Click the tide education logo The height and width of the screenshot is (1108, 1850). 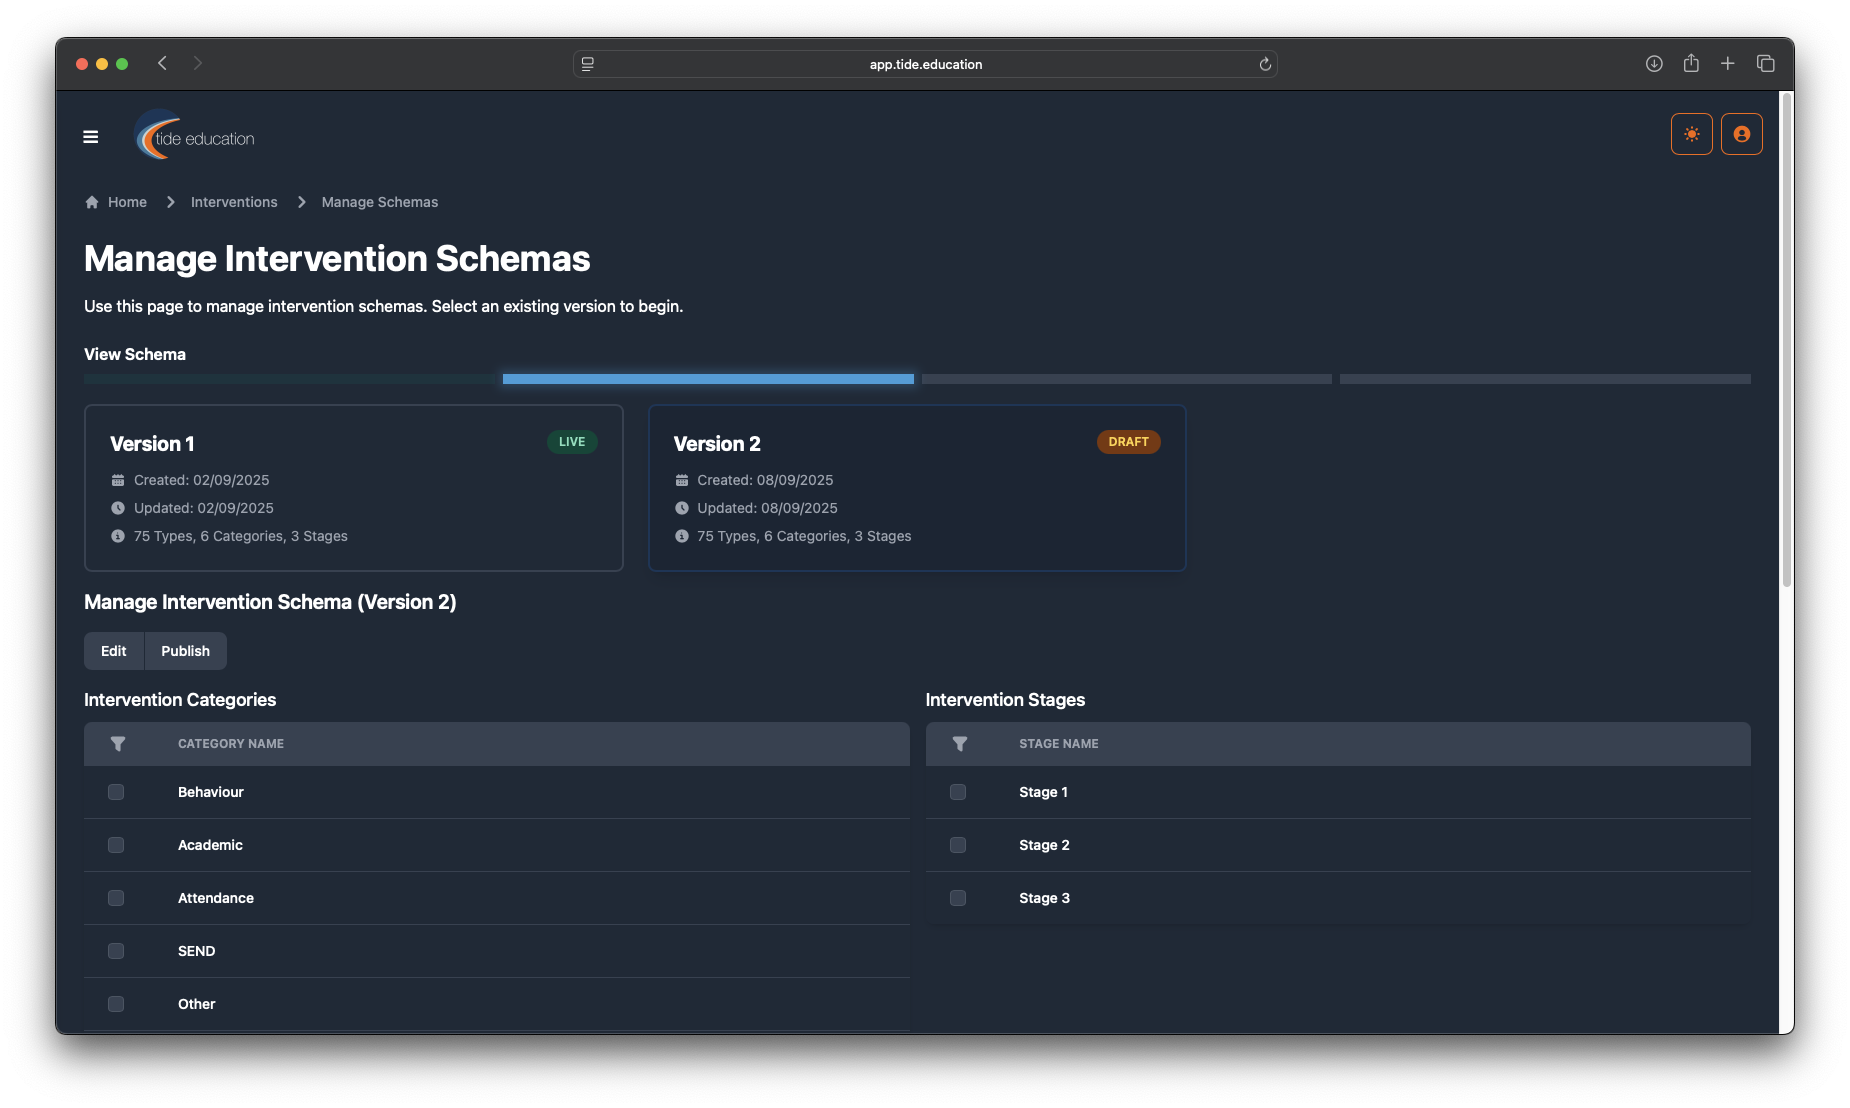tap(196, 136)
